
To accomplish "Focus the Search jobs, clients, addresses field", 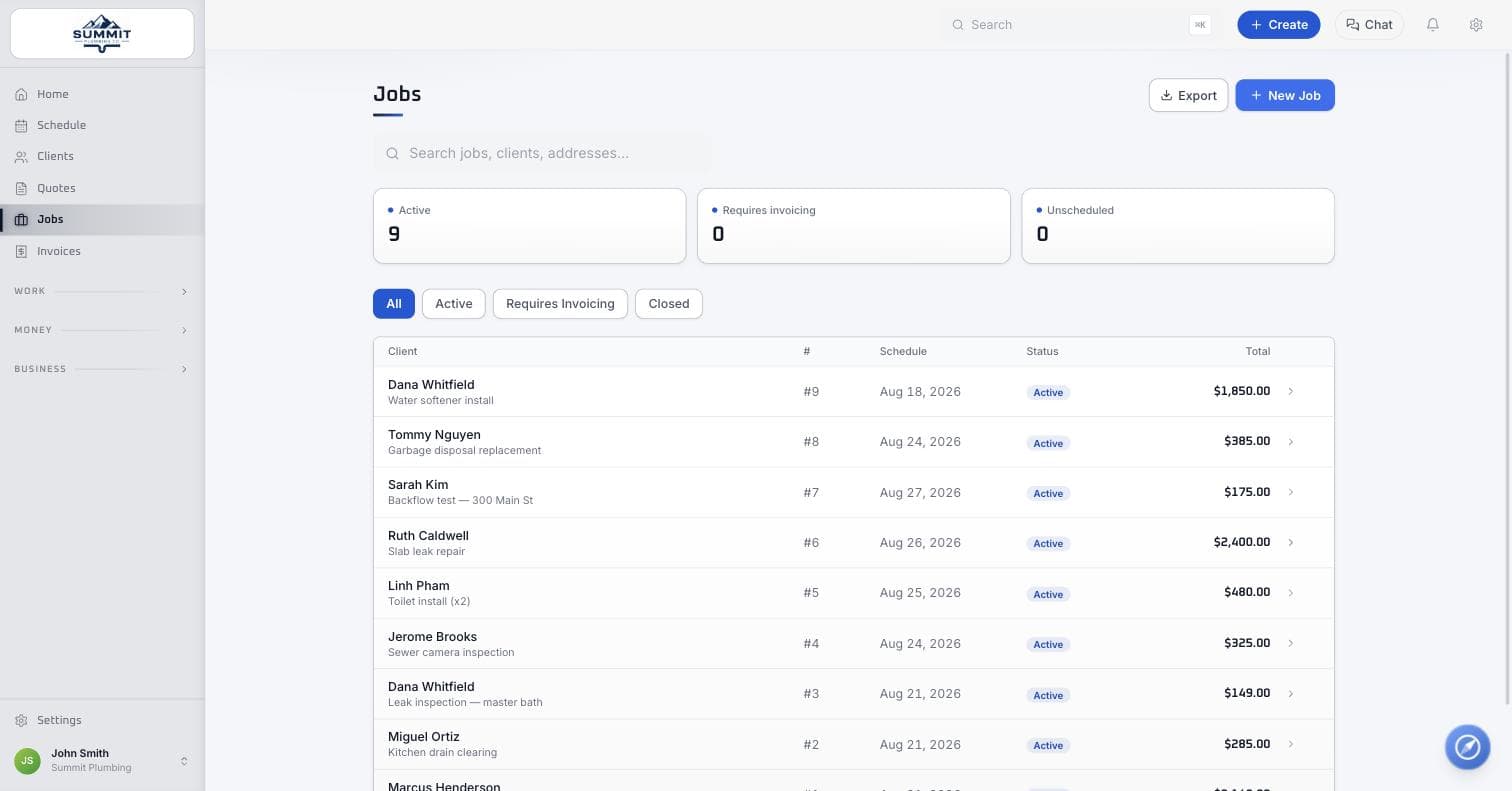I will [543, 153].
